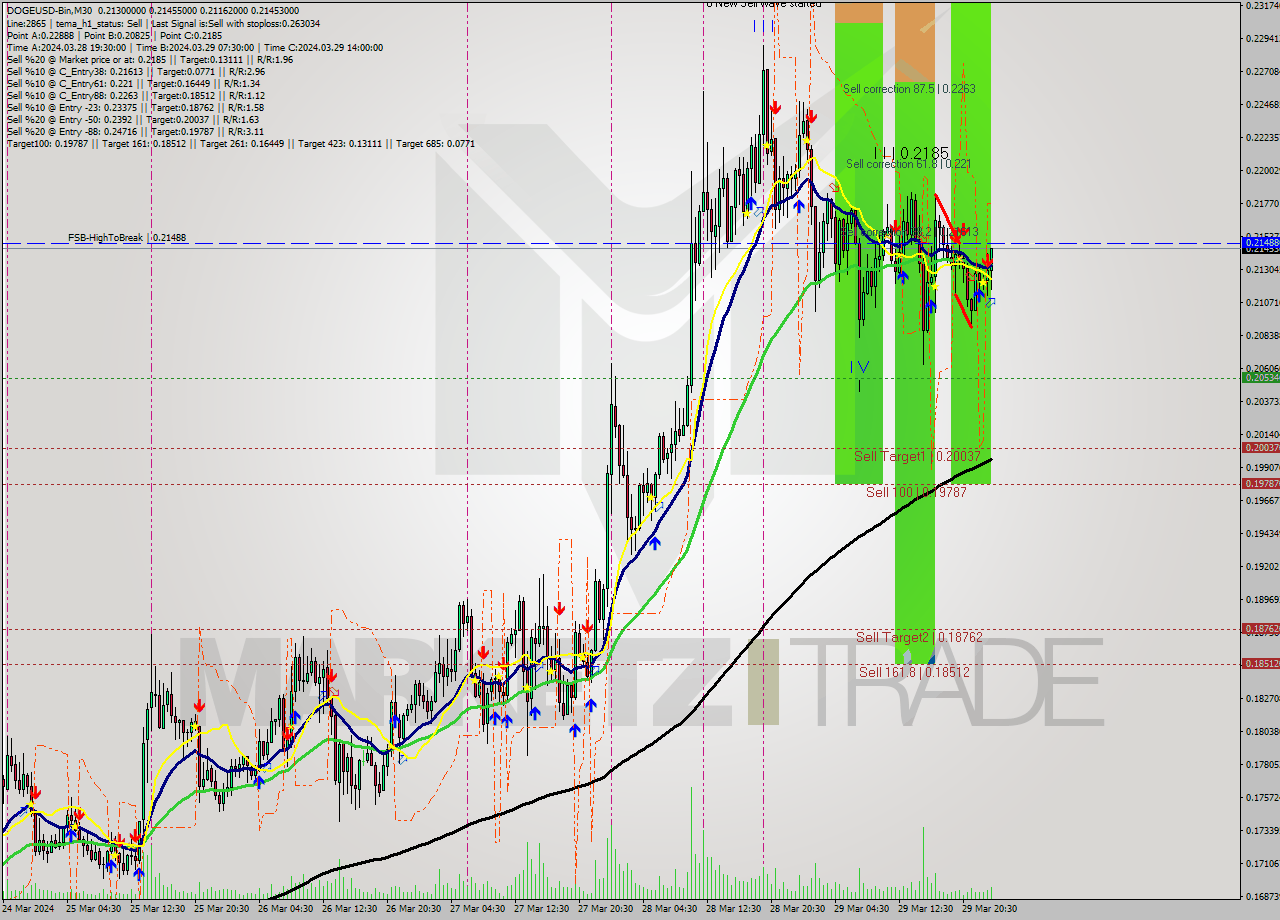Viewport: 1280px width, 920px height.
Task: Click the 0.16873 price axis value
Action: coord(1262,896)
